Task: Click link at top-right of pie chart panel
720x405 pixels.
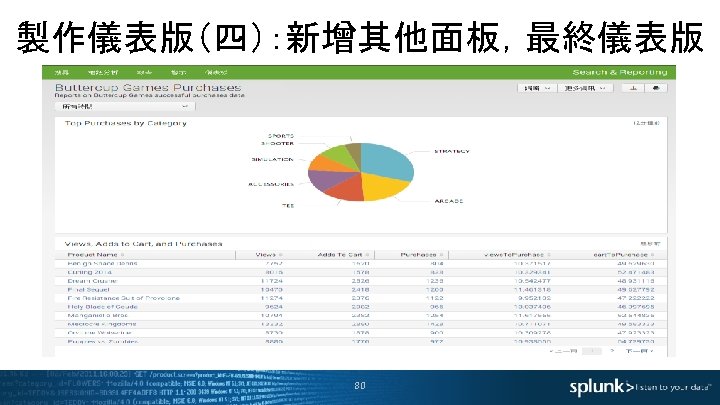Action: pos(647,123)
